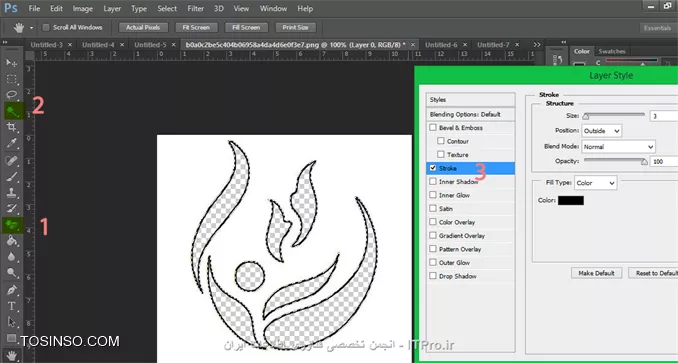Viewport: 678px width, 363px height.
Task: Enable Satin style checkbox
Action: (x=433, y=209)
